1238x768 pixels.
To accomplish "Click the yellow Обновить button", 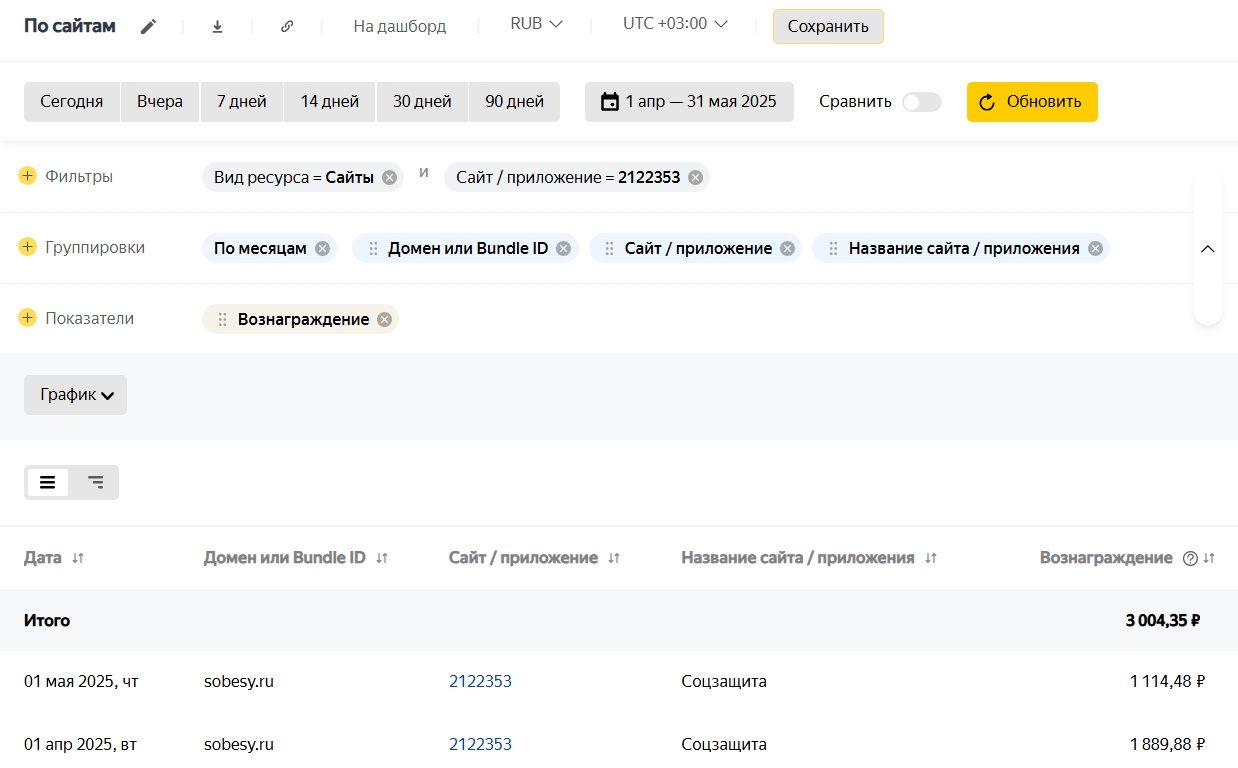I will click(x=1031, y=102).
